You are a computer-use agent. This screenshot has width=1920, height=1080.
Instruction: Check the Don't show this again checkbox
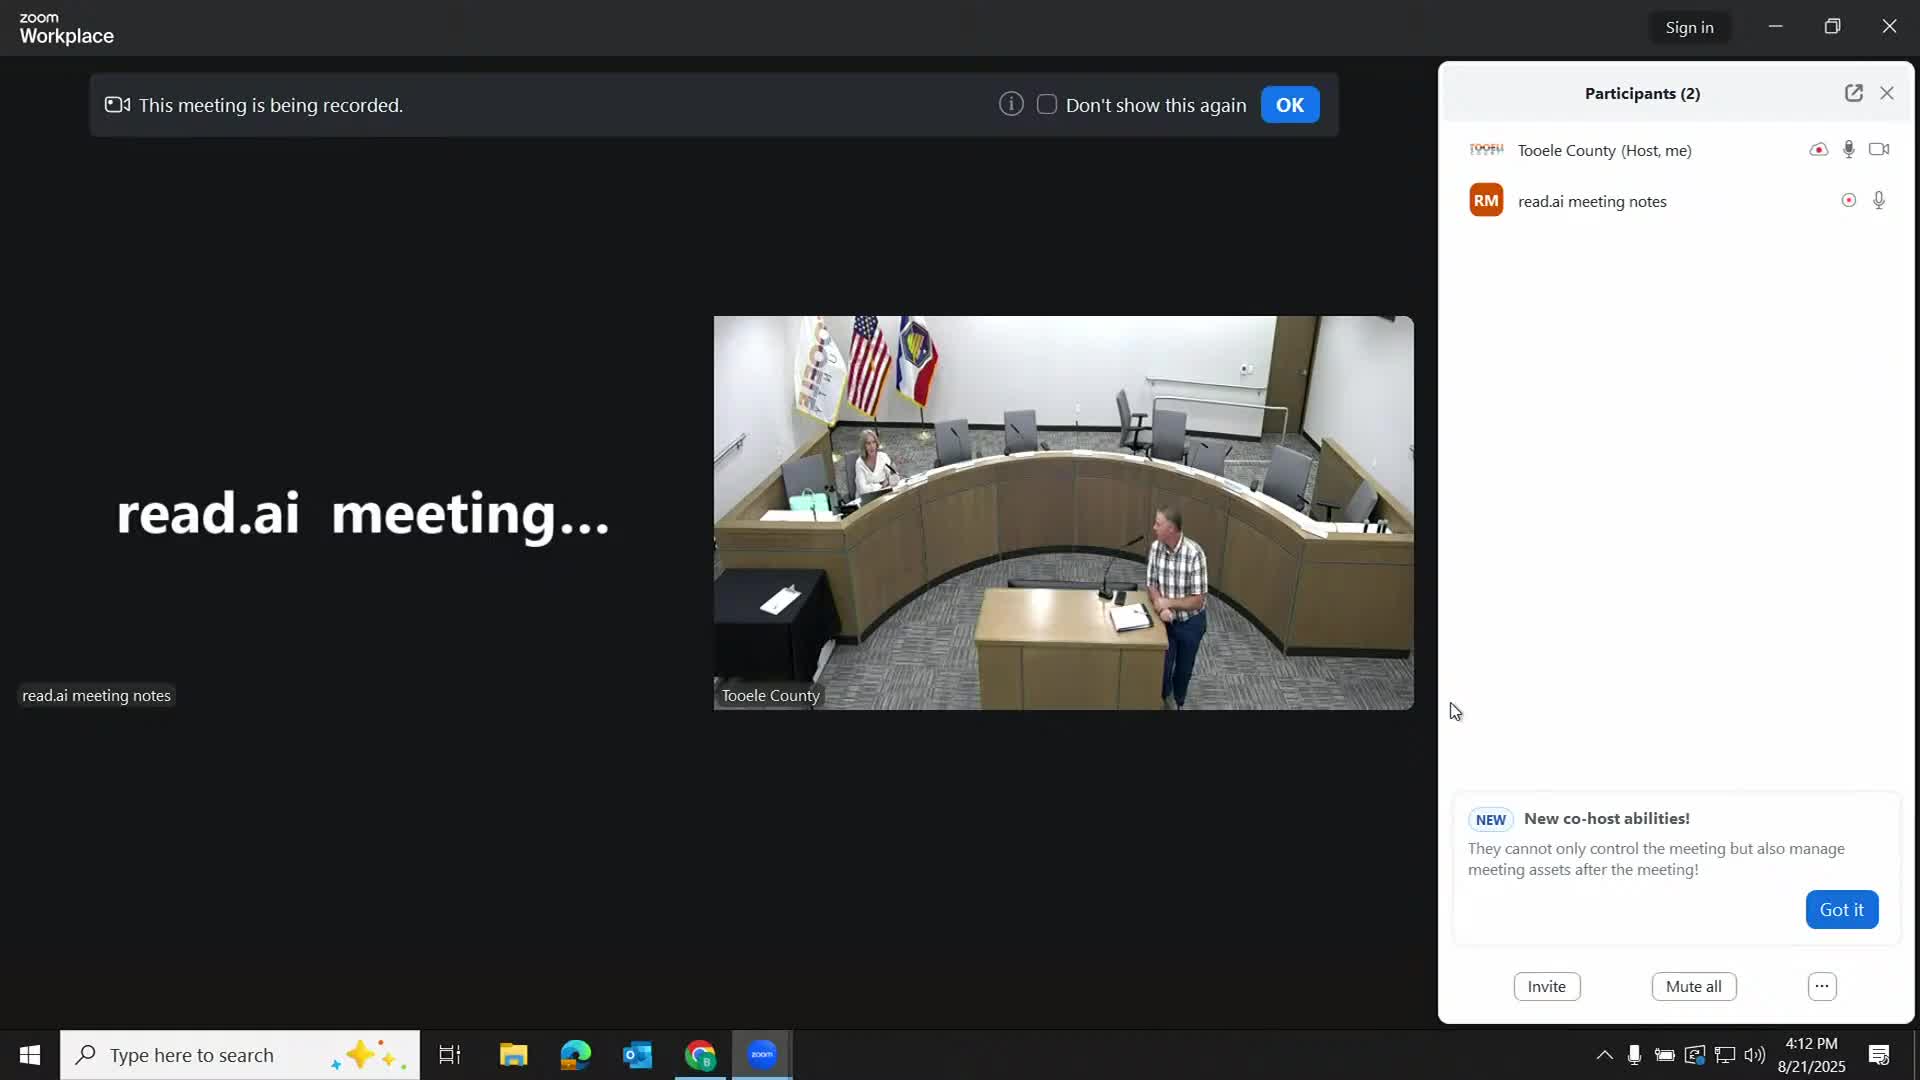pos(1047,104)
